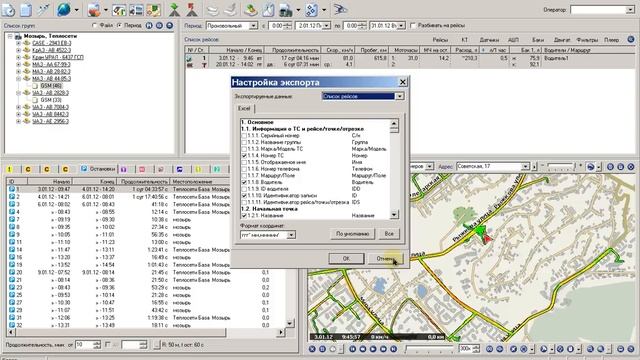The width and height of the screenshot is (640, 360).
Task: Open the 'Баки' tab
Action: (538, 40)
